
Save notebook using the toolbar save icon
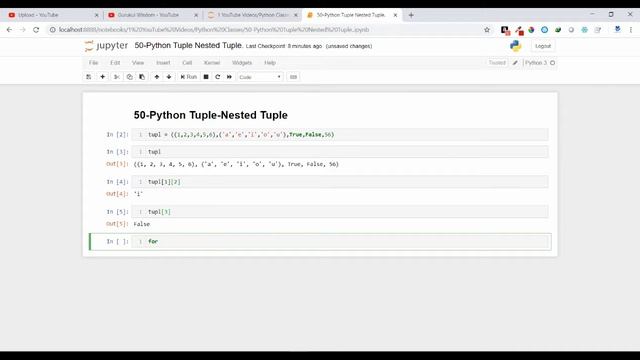[89, 77]
